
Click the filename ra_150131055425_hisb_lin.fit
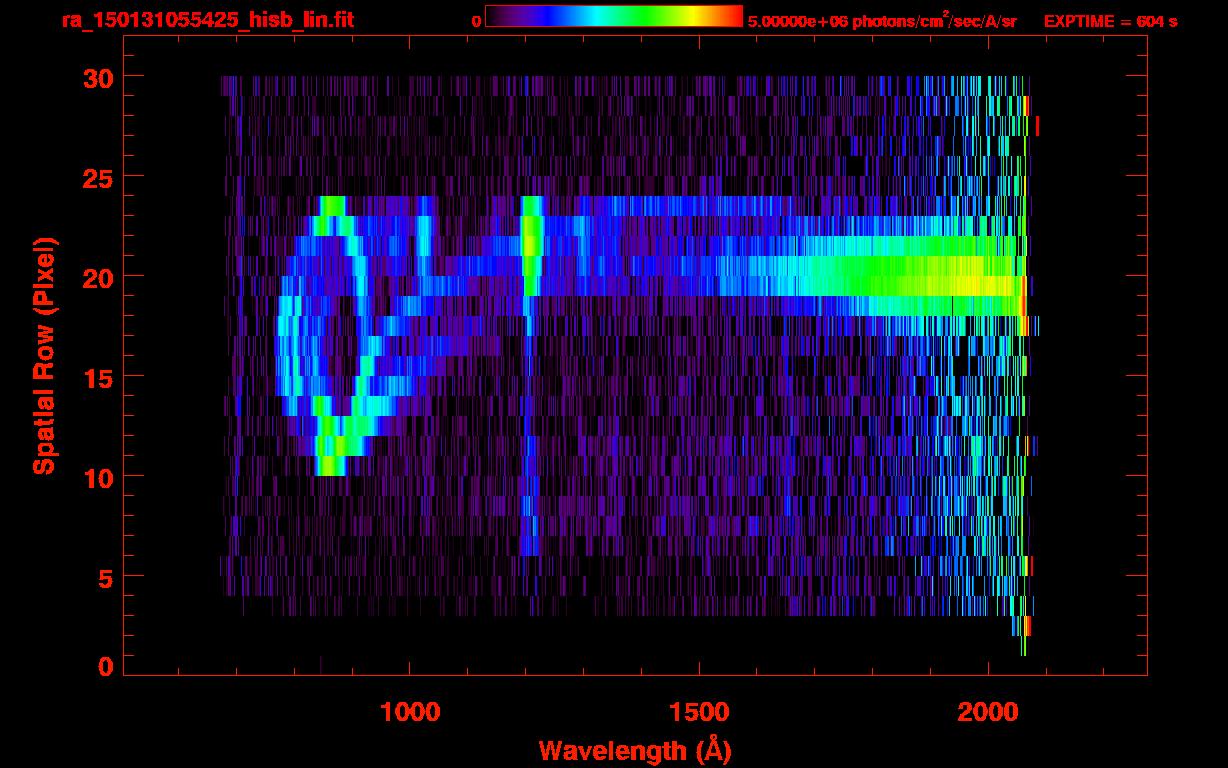(207, 21)
